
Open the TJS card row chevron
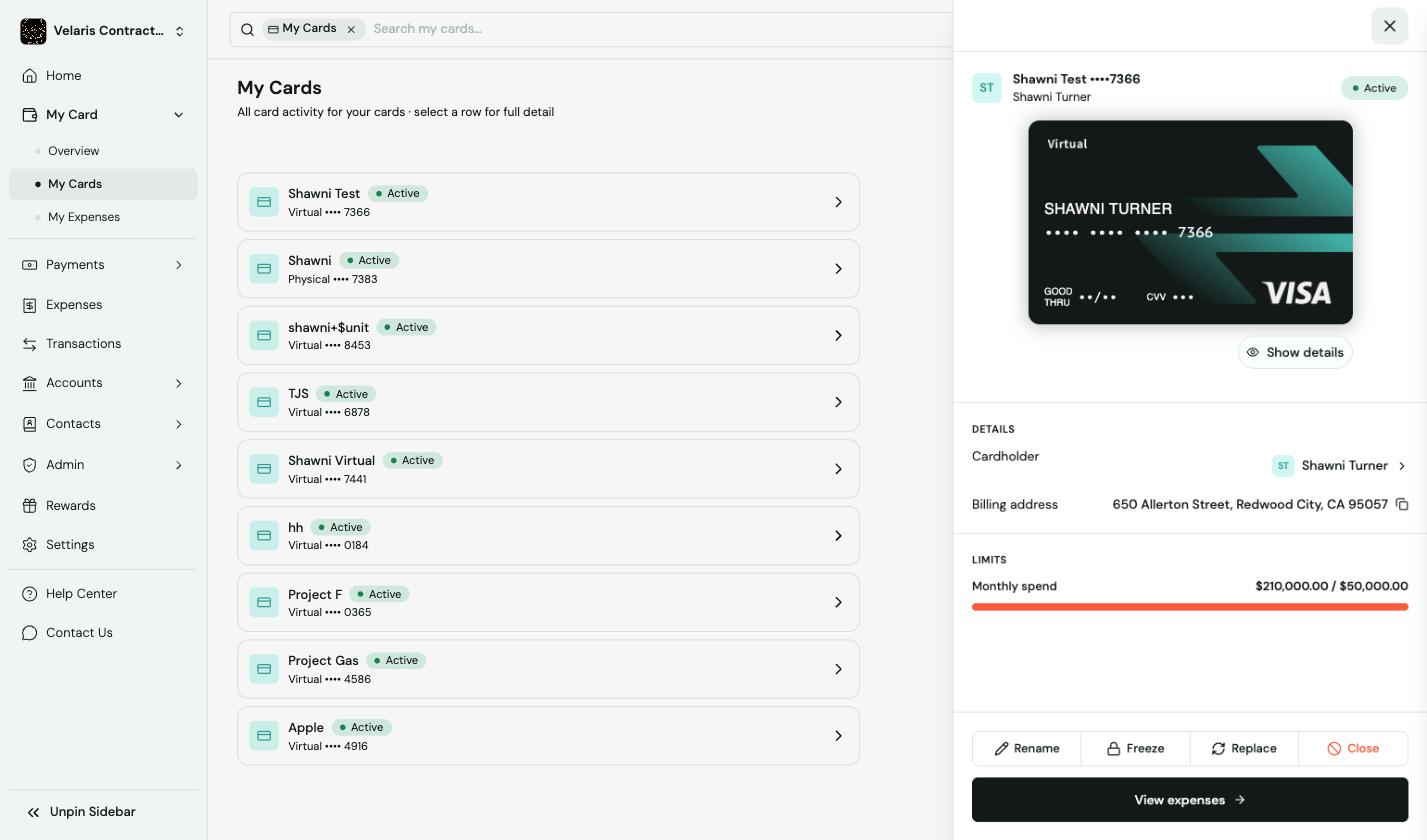coord(838,402)
